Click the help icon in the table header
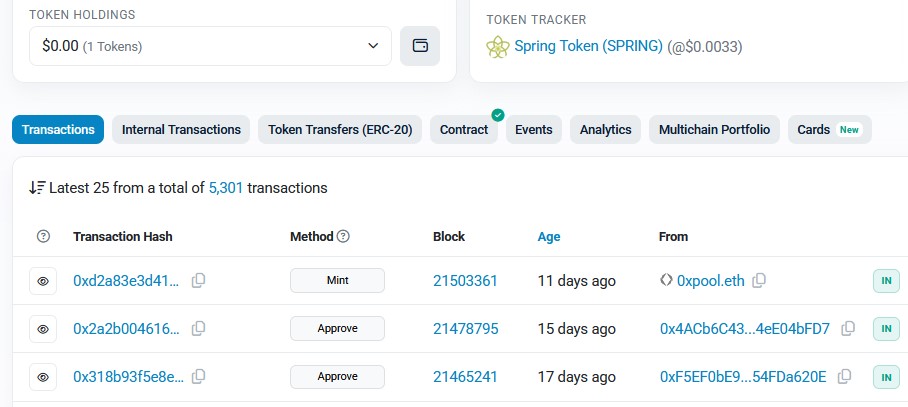Screen dimensions: 908x407 pyautogui.click(x=43, y=237)
